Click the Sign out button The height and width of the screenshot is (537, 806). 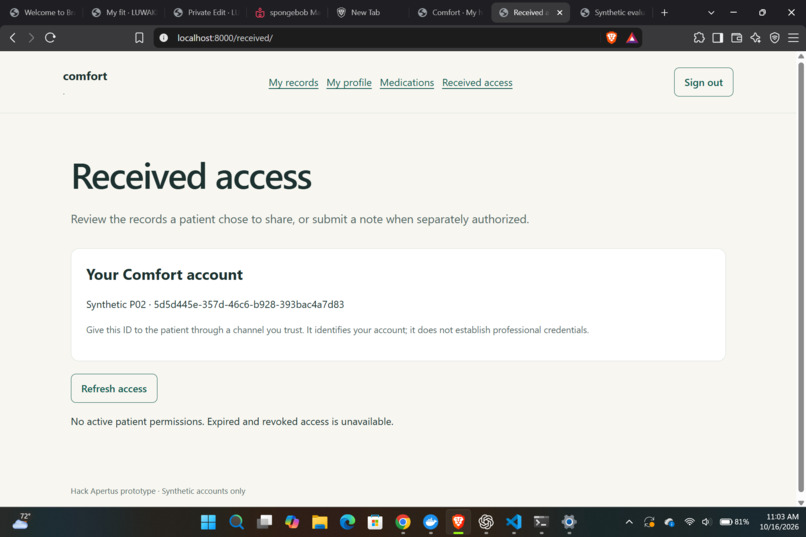pyautogui.click(x=703, y=82)
